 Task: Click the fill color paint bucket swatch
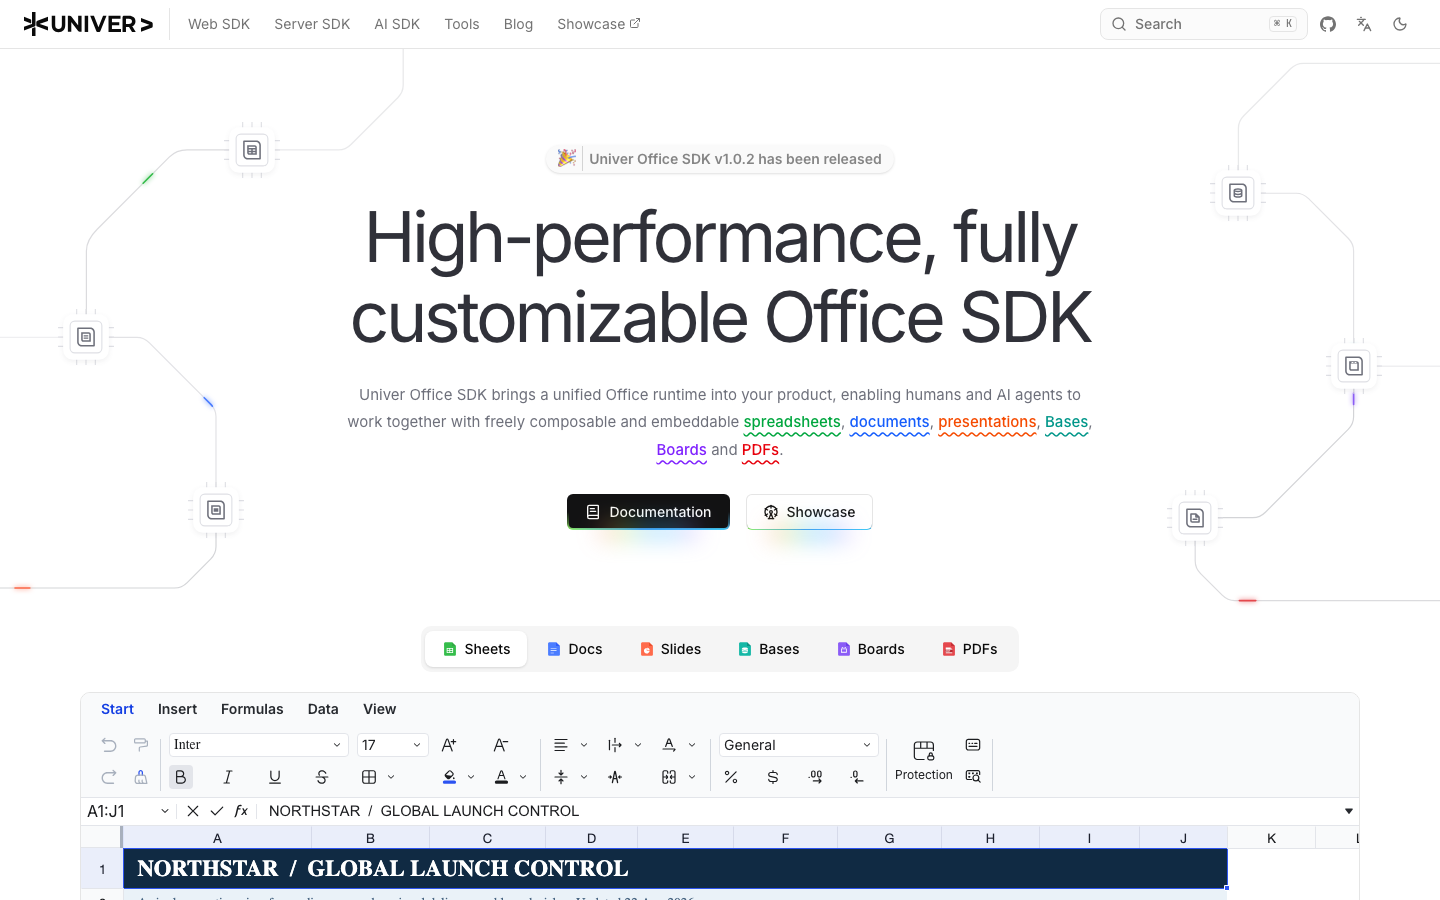[x=450, y=777]
